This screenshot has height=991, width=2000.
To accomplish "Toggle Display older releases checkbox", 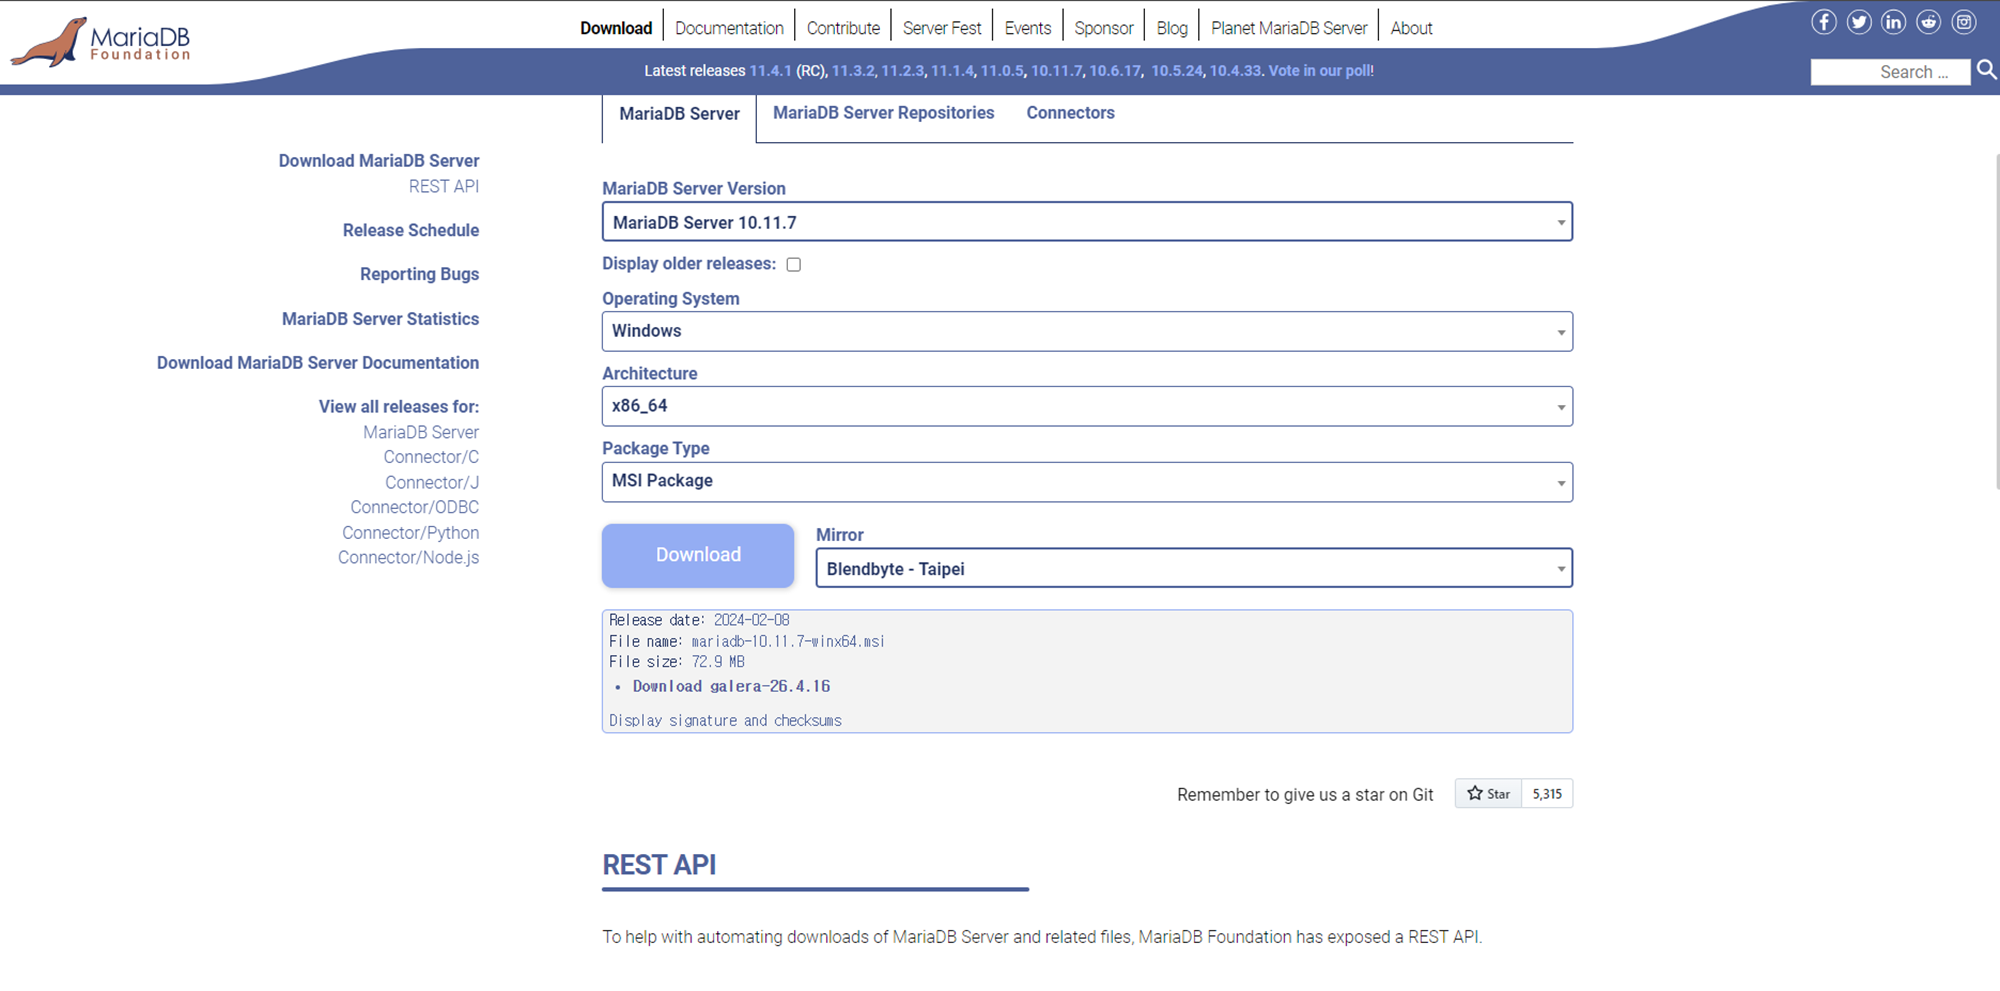I will click(794, 264).
